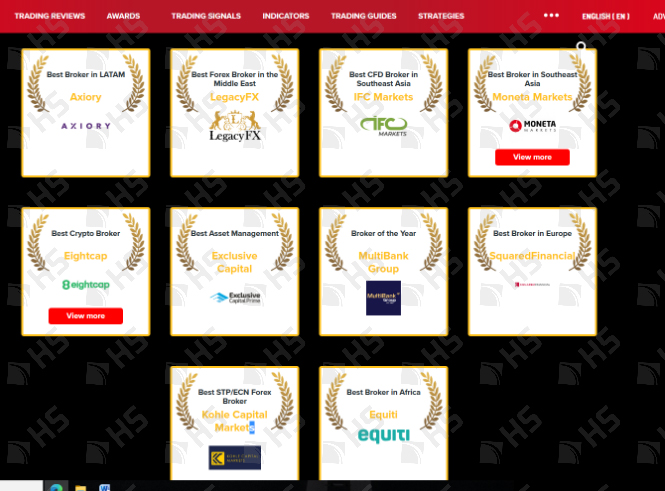Click the green eightcap logo
665x491 pixels.
point(86,285)
